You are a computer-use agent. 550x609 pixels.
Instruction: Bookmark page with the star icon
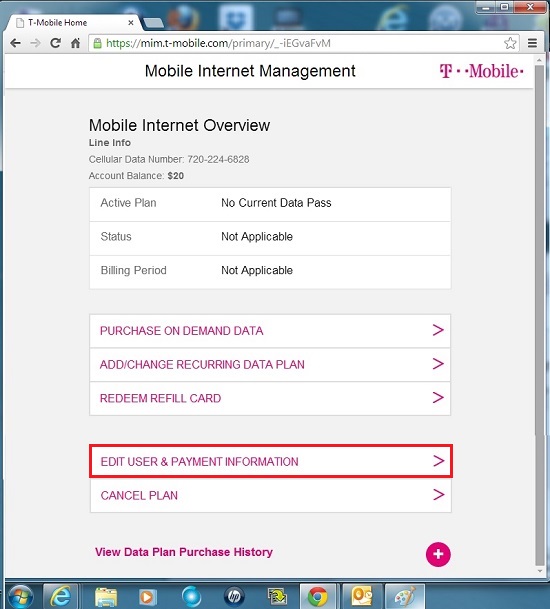[x=510, y=43]
